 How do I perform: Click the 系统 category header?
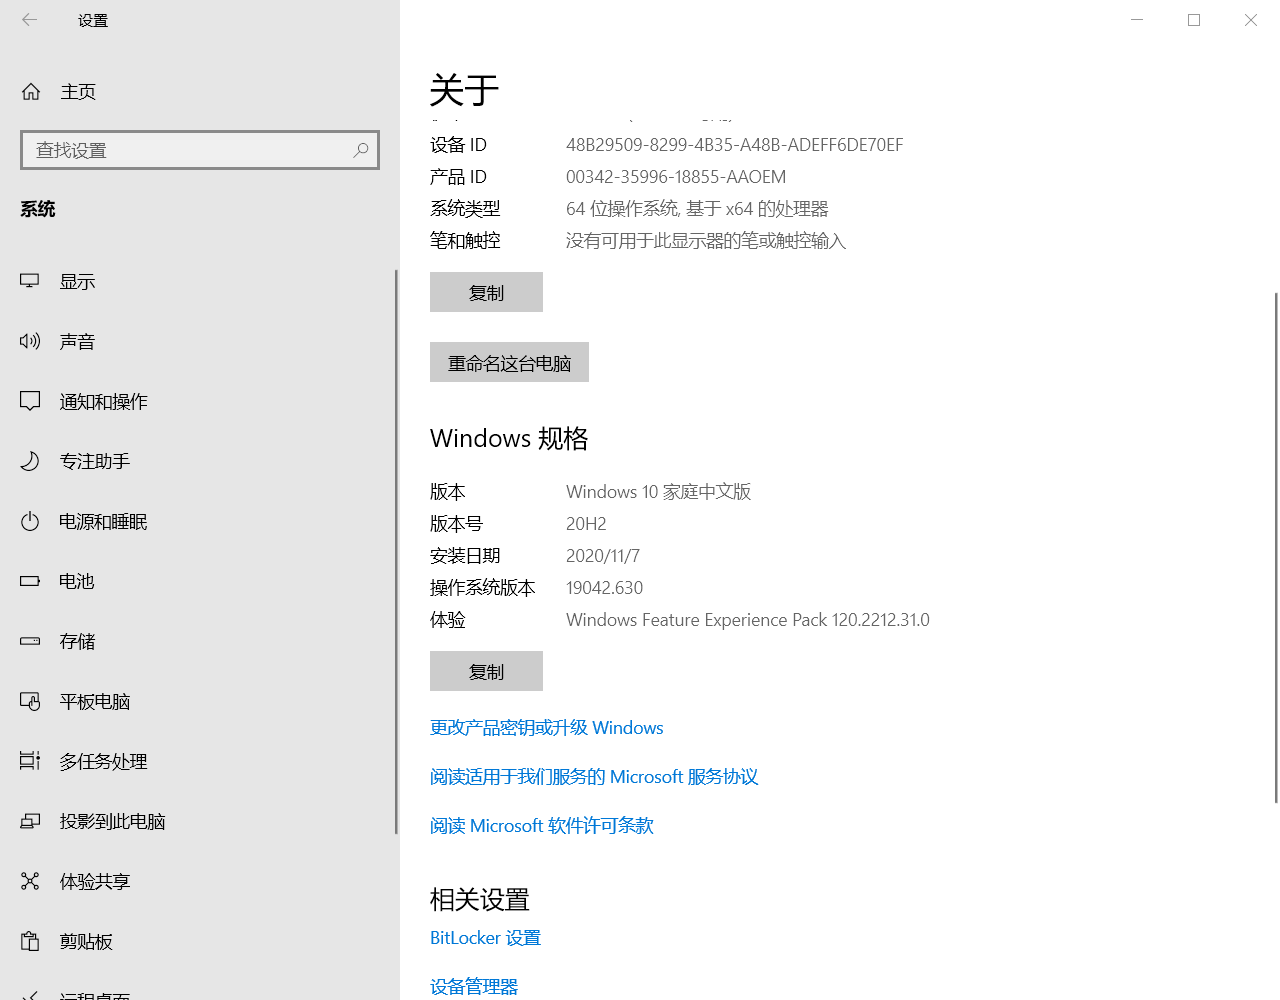[x=38, y=209]
